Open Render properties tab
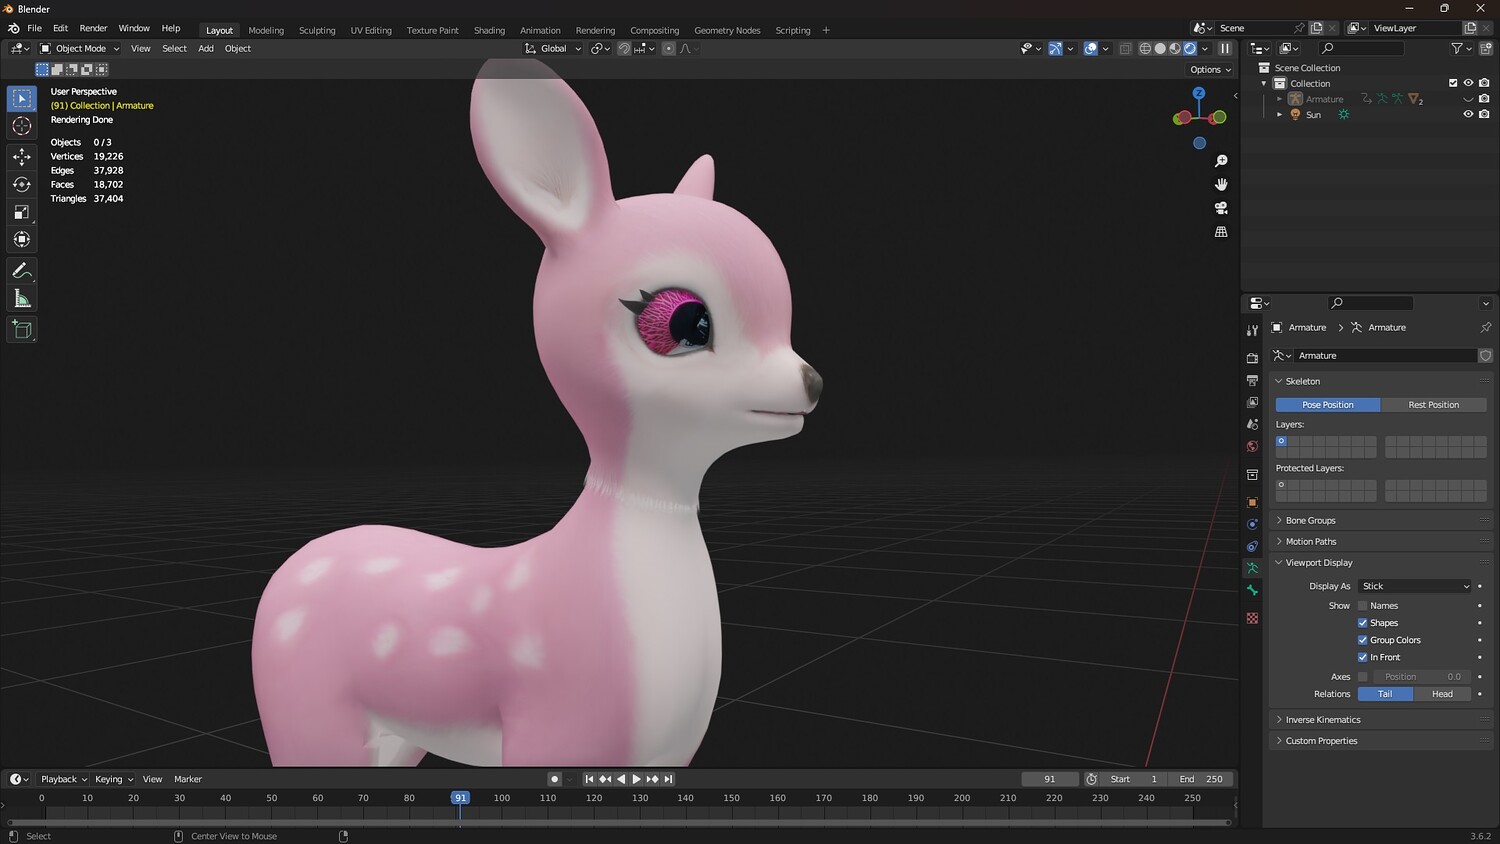1500x844 pixels. (x=1252, y=358)
